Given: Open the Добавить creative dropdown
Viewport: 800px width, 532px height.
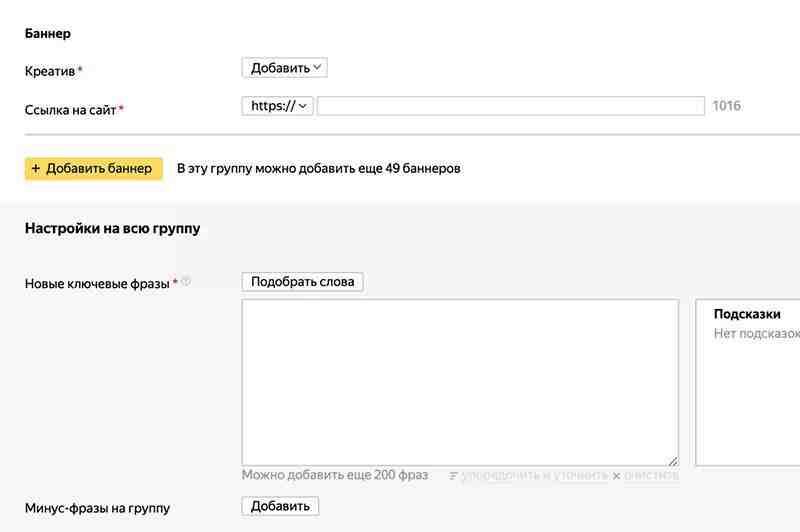Looking at the screenshot, I should click(x=284, y=68).
